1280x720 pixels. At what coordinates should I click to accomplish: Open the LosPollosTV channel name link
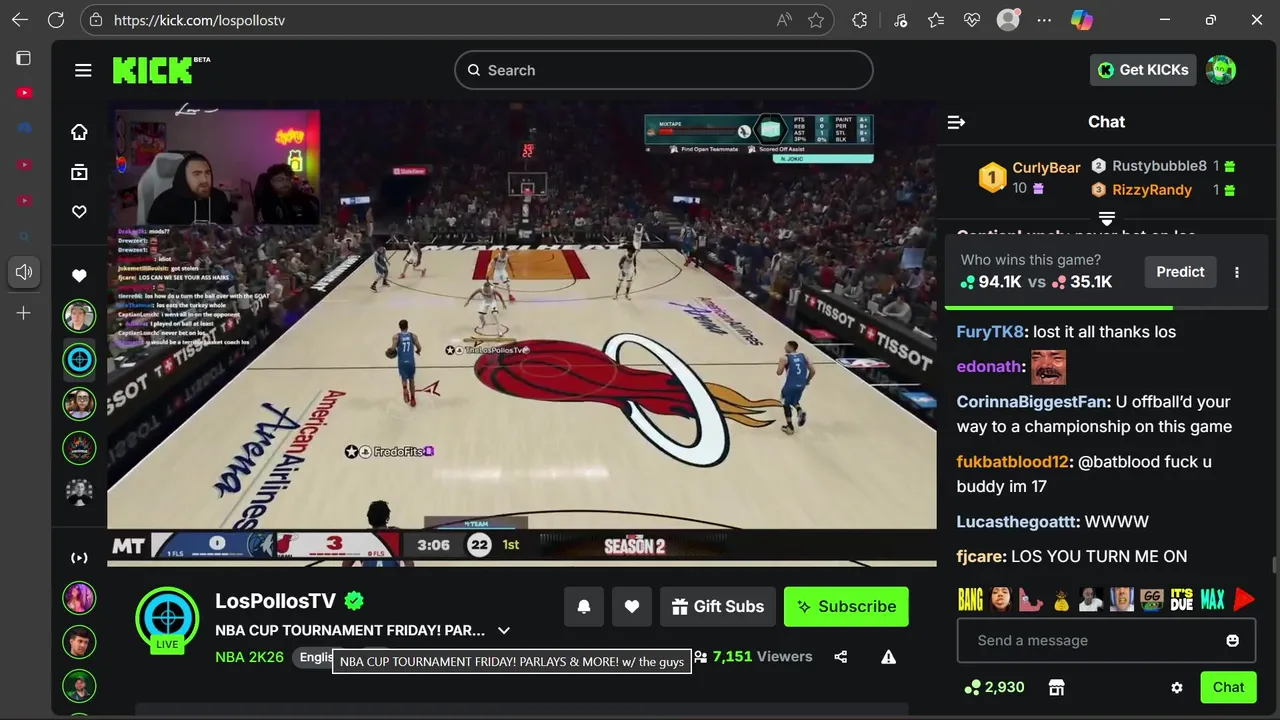click(275, 601)
